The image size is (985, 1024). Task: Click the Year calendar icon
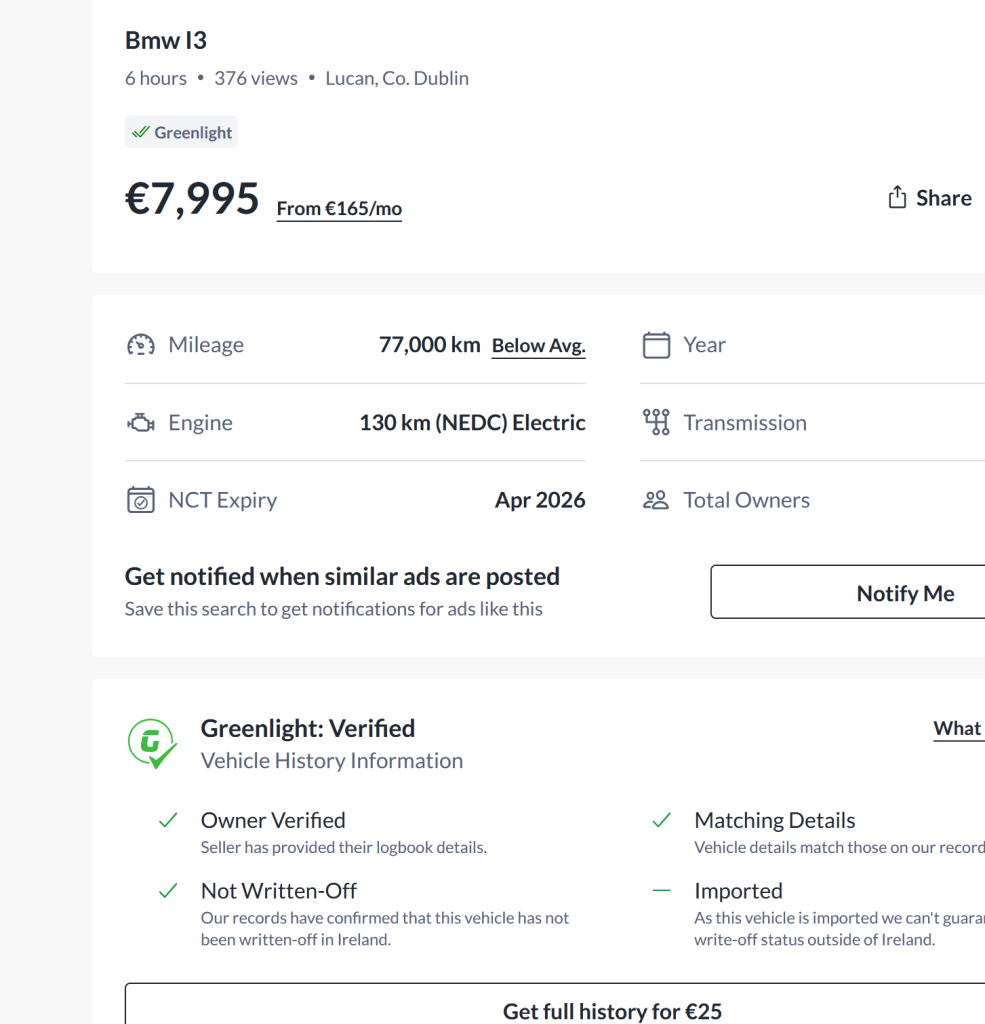click(x=656, y=345)
